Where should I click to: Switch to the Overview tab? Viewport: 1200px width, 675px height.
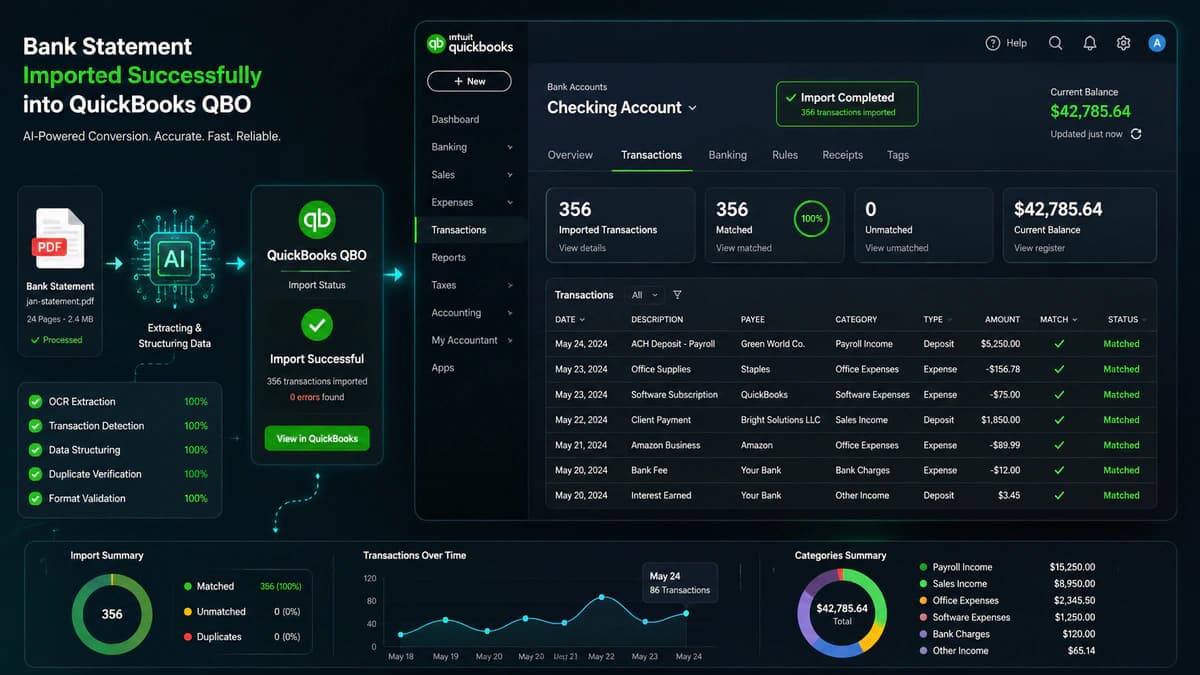[570, 155]
